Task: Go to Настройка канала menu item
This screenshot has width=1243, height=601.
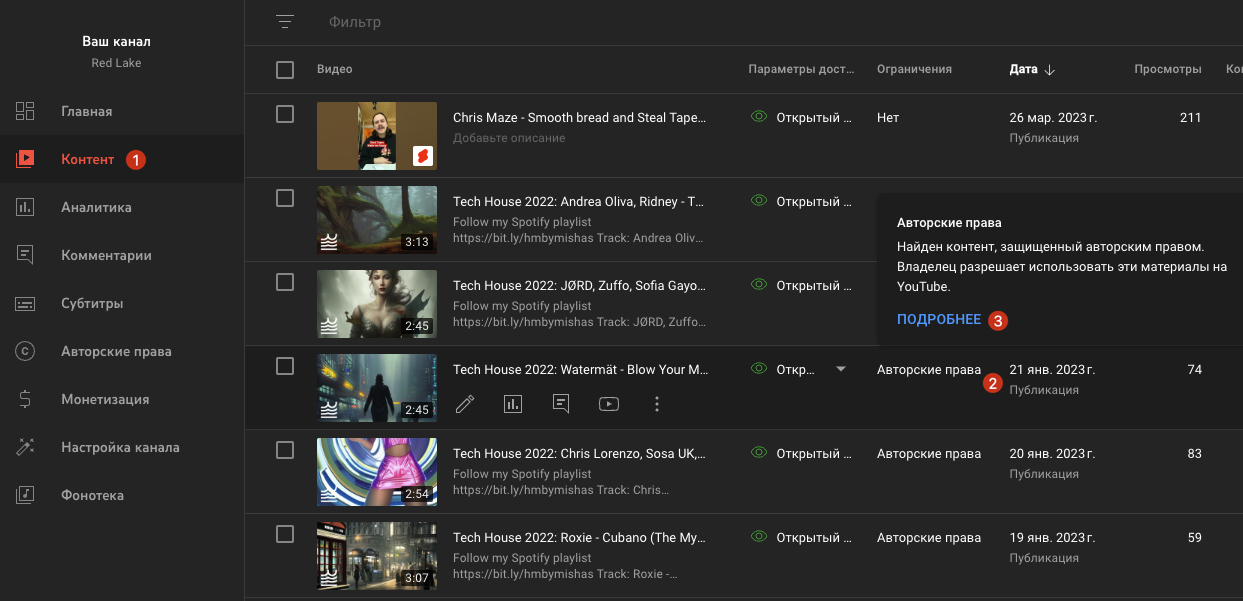Action: tap(120, 447)
